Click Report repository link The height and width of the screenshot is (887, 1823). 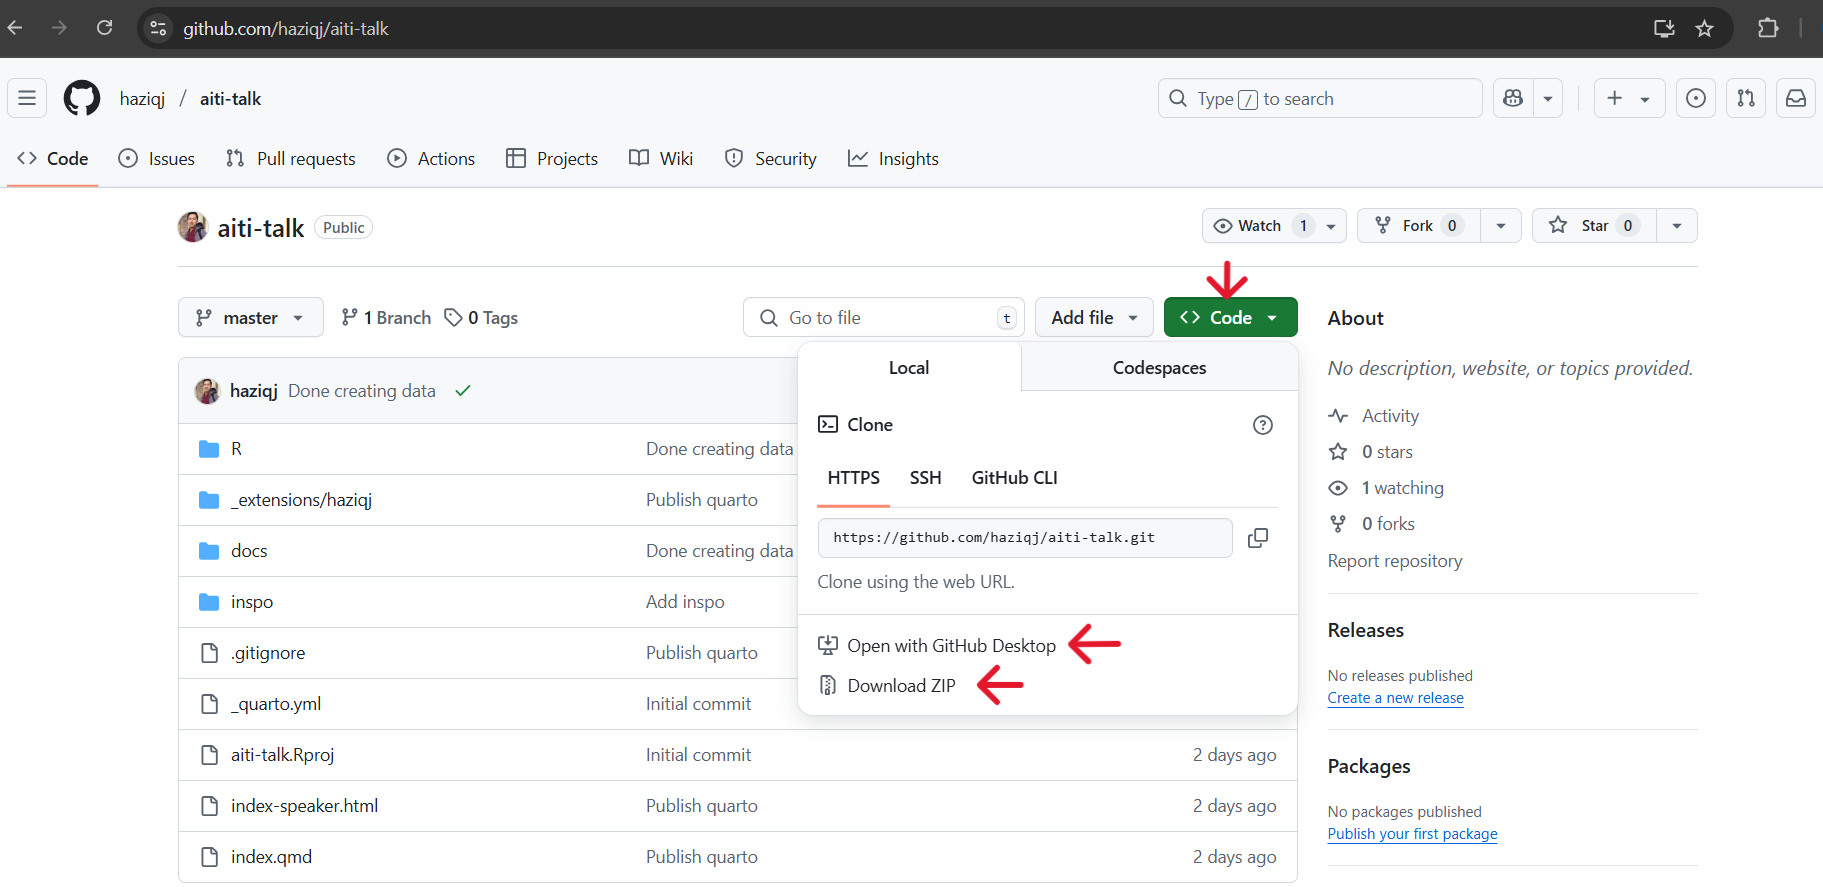tap(1395, 561)
